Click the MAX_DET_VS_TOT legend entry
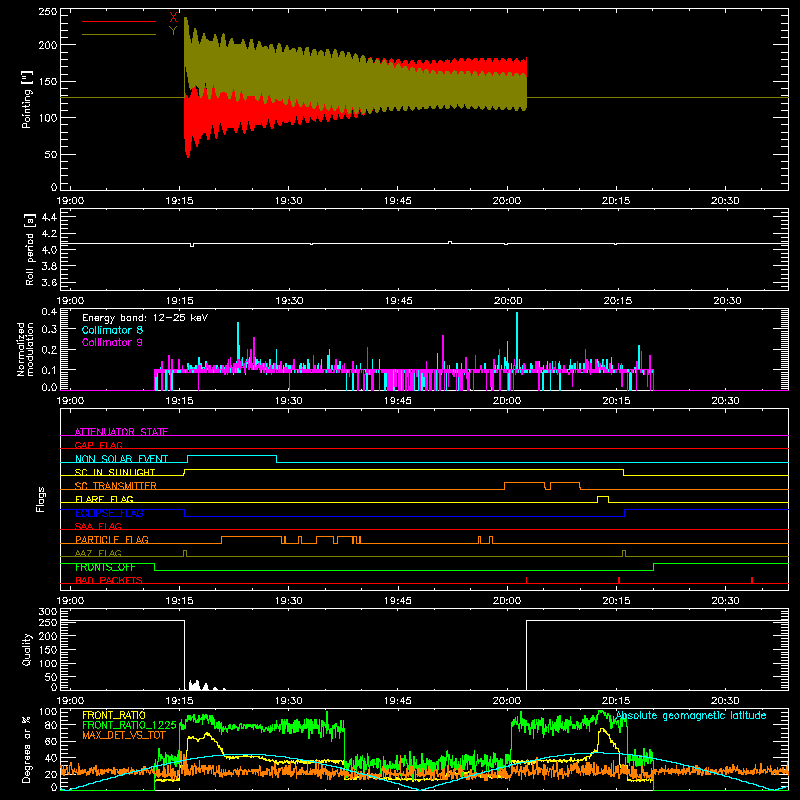Viewport: 800px width, 800px height. (124, 735)
